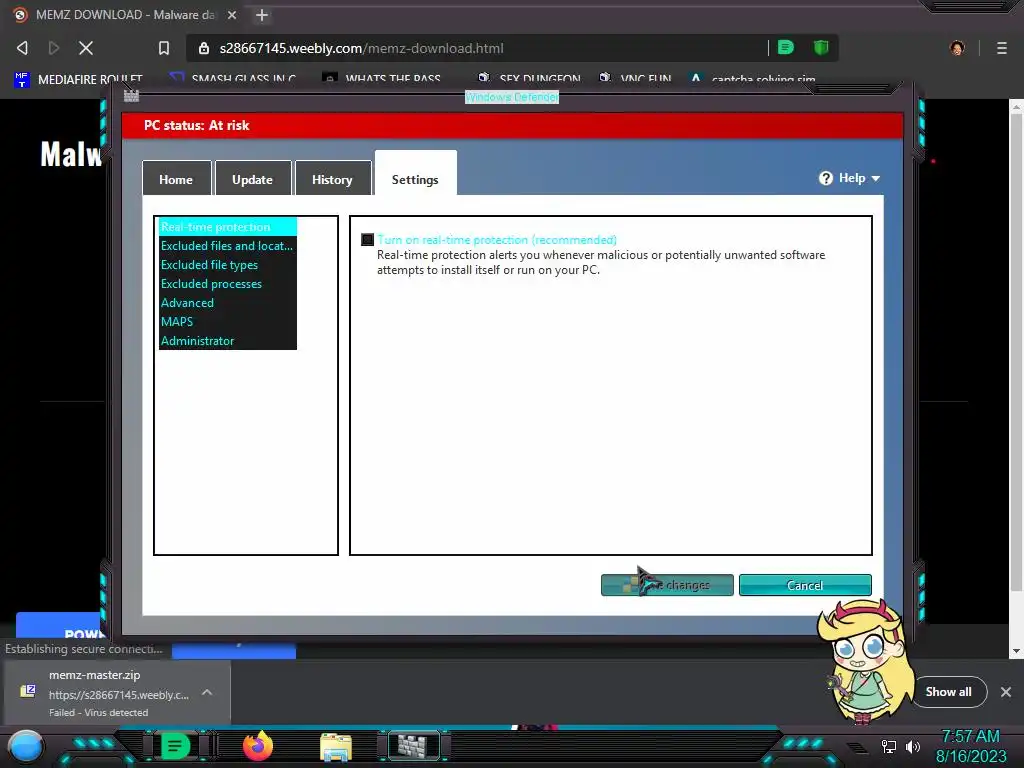Open the green chat extension icon in address bar
Image resolution: width=1024 pixels, height=768 pixels.
(786, 47)
